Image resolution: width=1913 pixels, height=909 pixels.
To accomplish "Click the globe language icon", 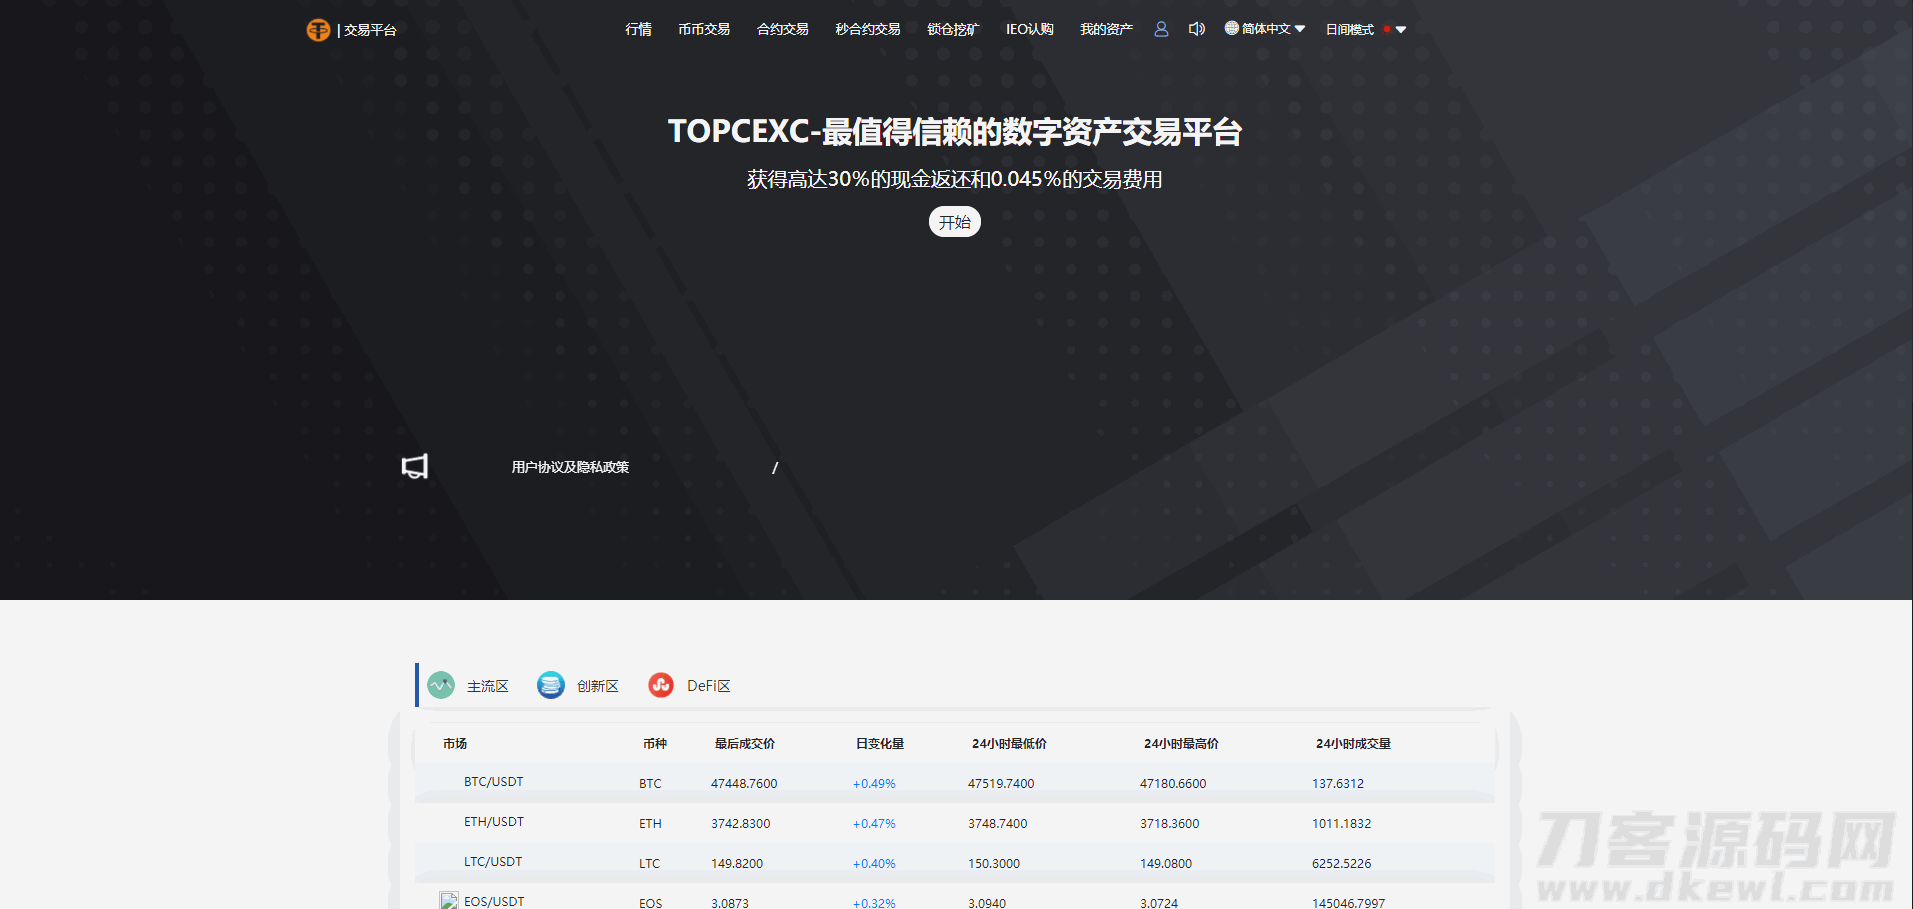I will click(1231, 28).
